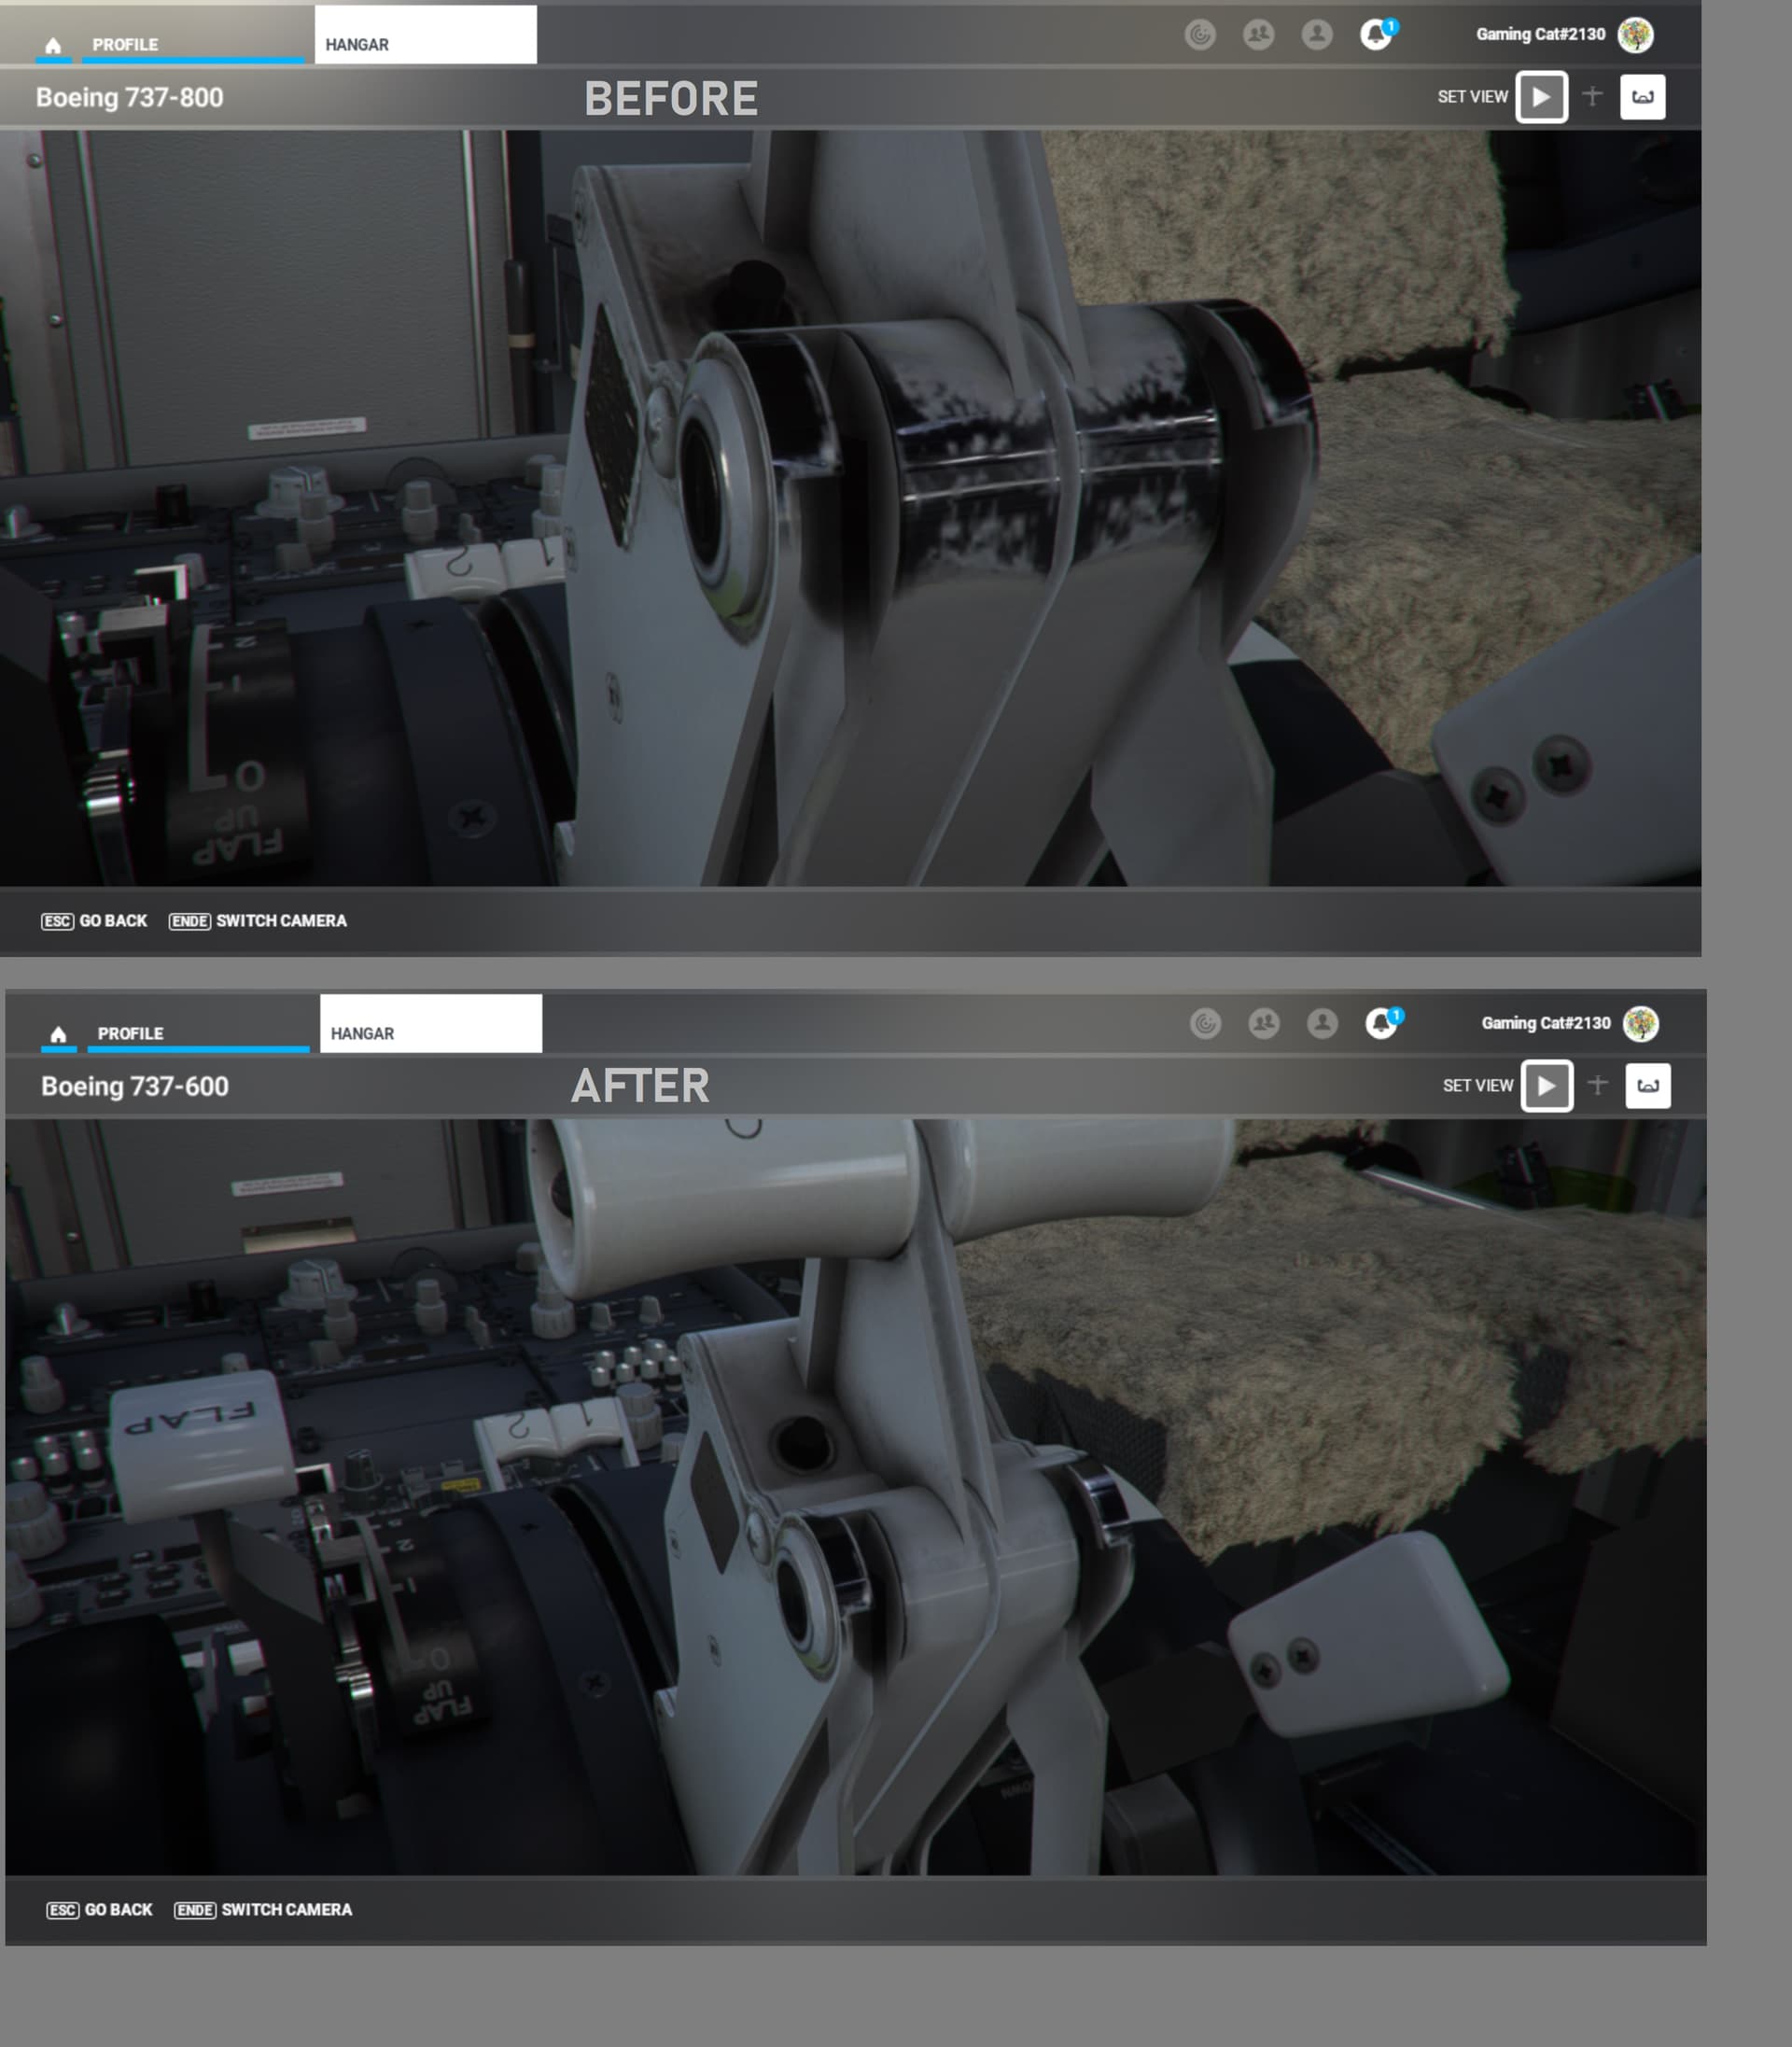
Task: Click the single-person profile icon in BEFORE header
Action: [1317, 35]
